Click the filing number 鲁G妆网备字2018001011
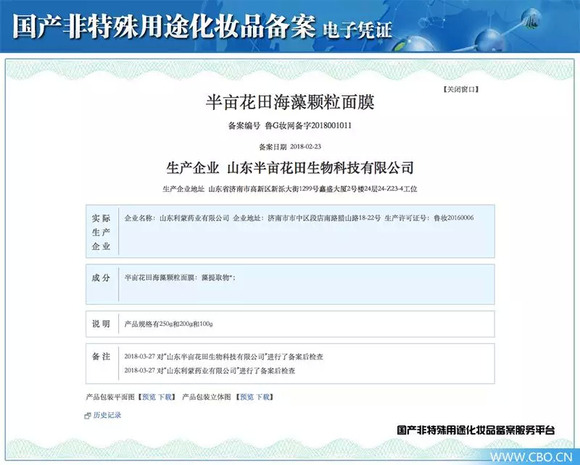This screenshot has height=465, width=580. (x=308, y=126)
